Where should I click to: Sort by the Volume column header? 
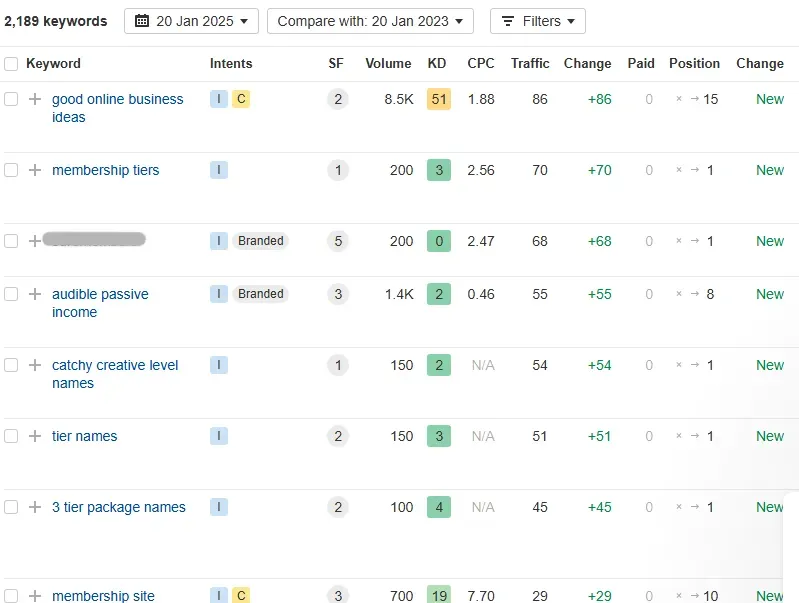388,63
